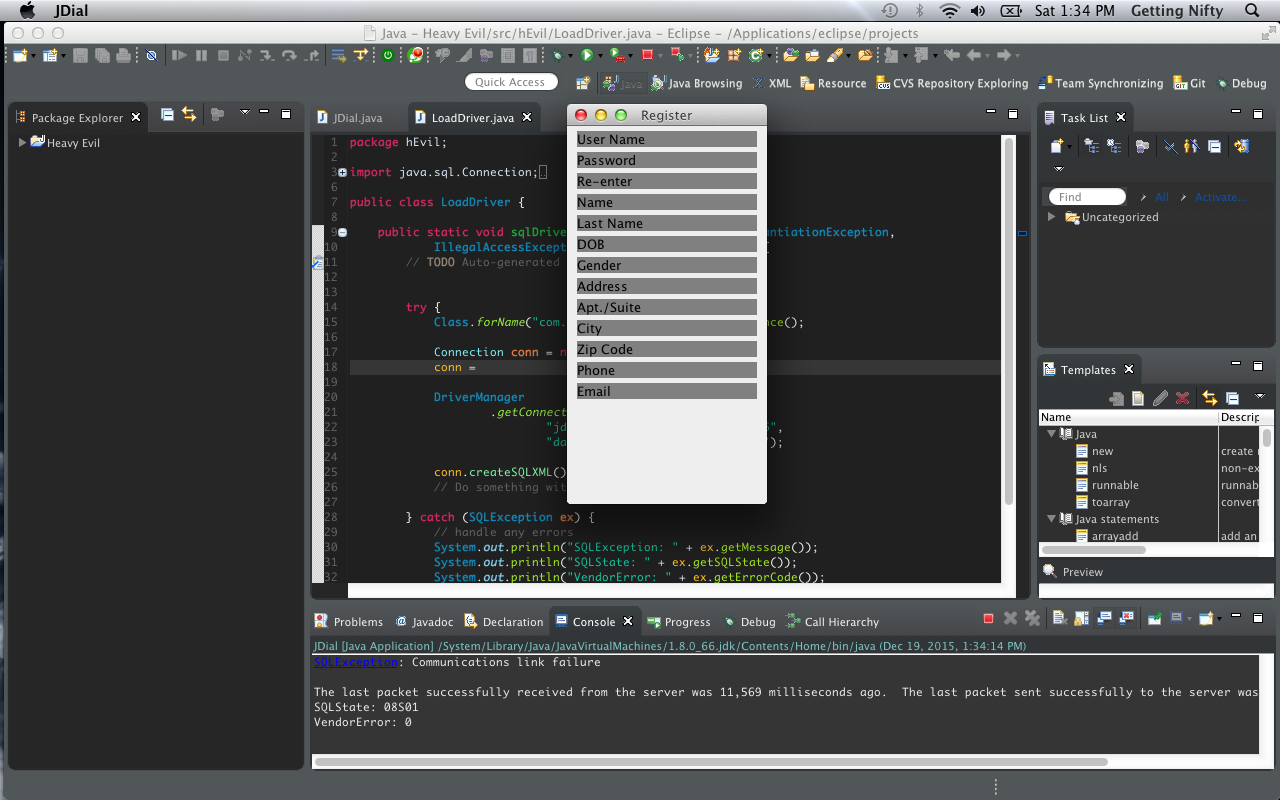Toggle Link with Editor in Templates view
The width and height of the screenshot is (1280, 800).
pos(1210,398)
